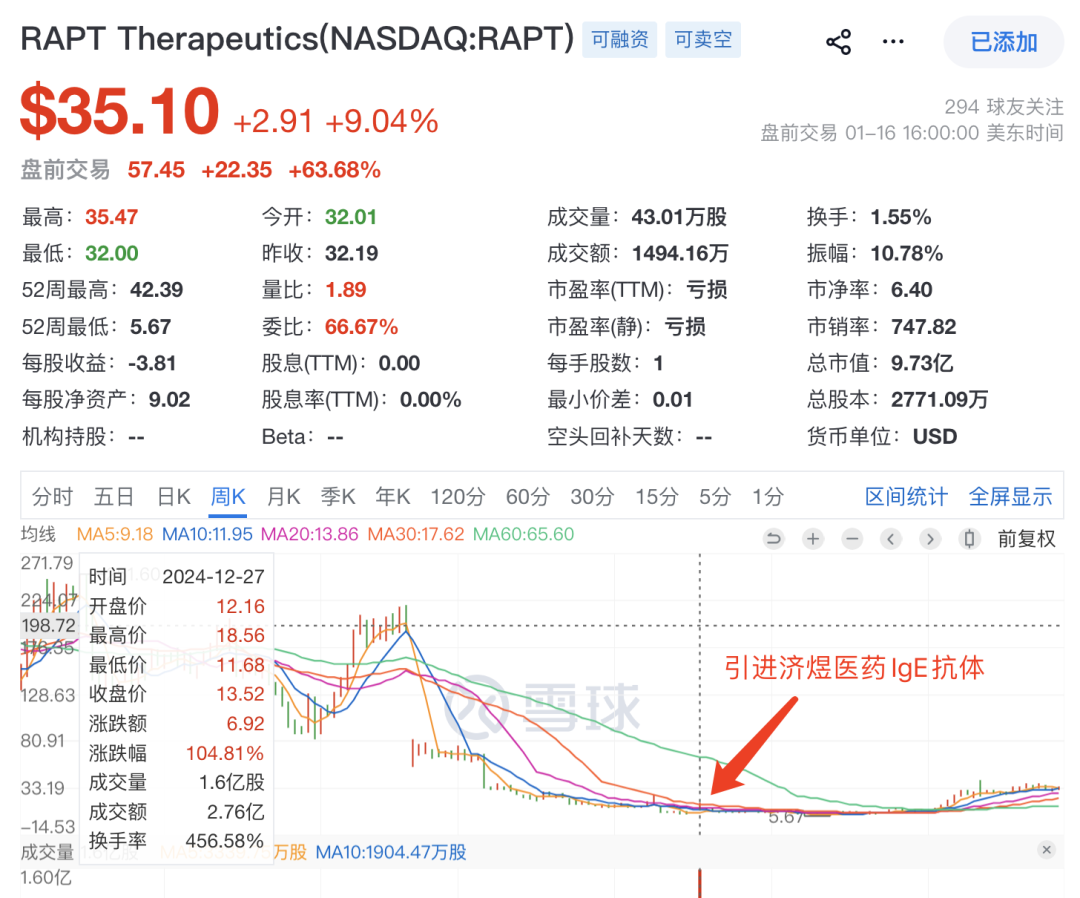The height and width of the screenshot is (898, 1080).
Task: Click the MA10:1904.47万股 volume indicator
Action: coord(391,853)
